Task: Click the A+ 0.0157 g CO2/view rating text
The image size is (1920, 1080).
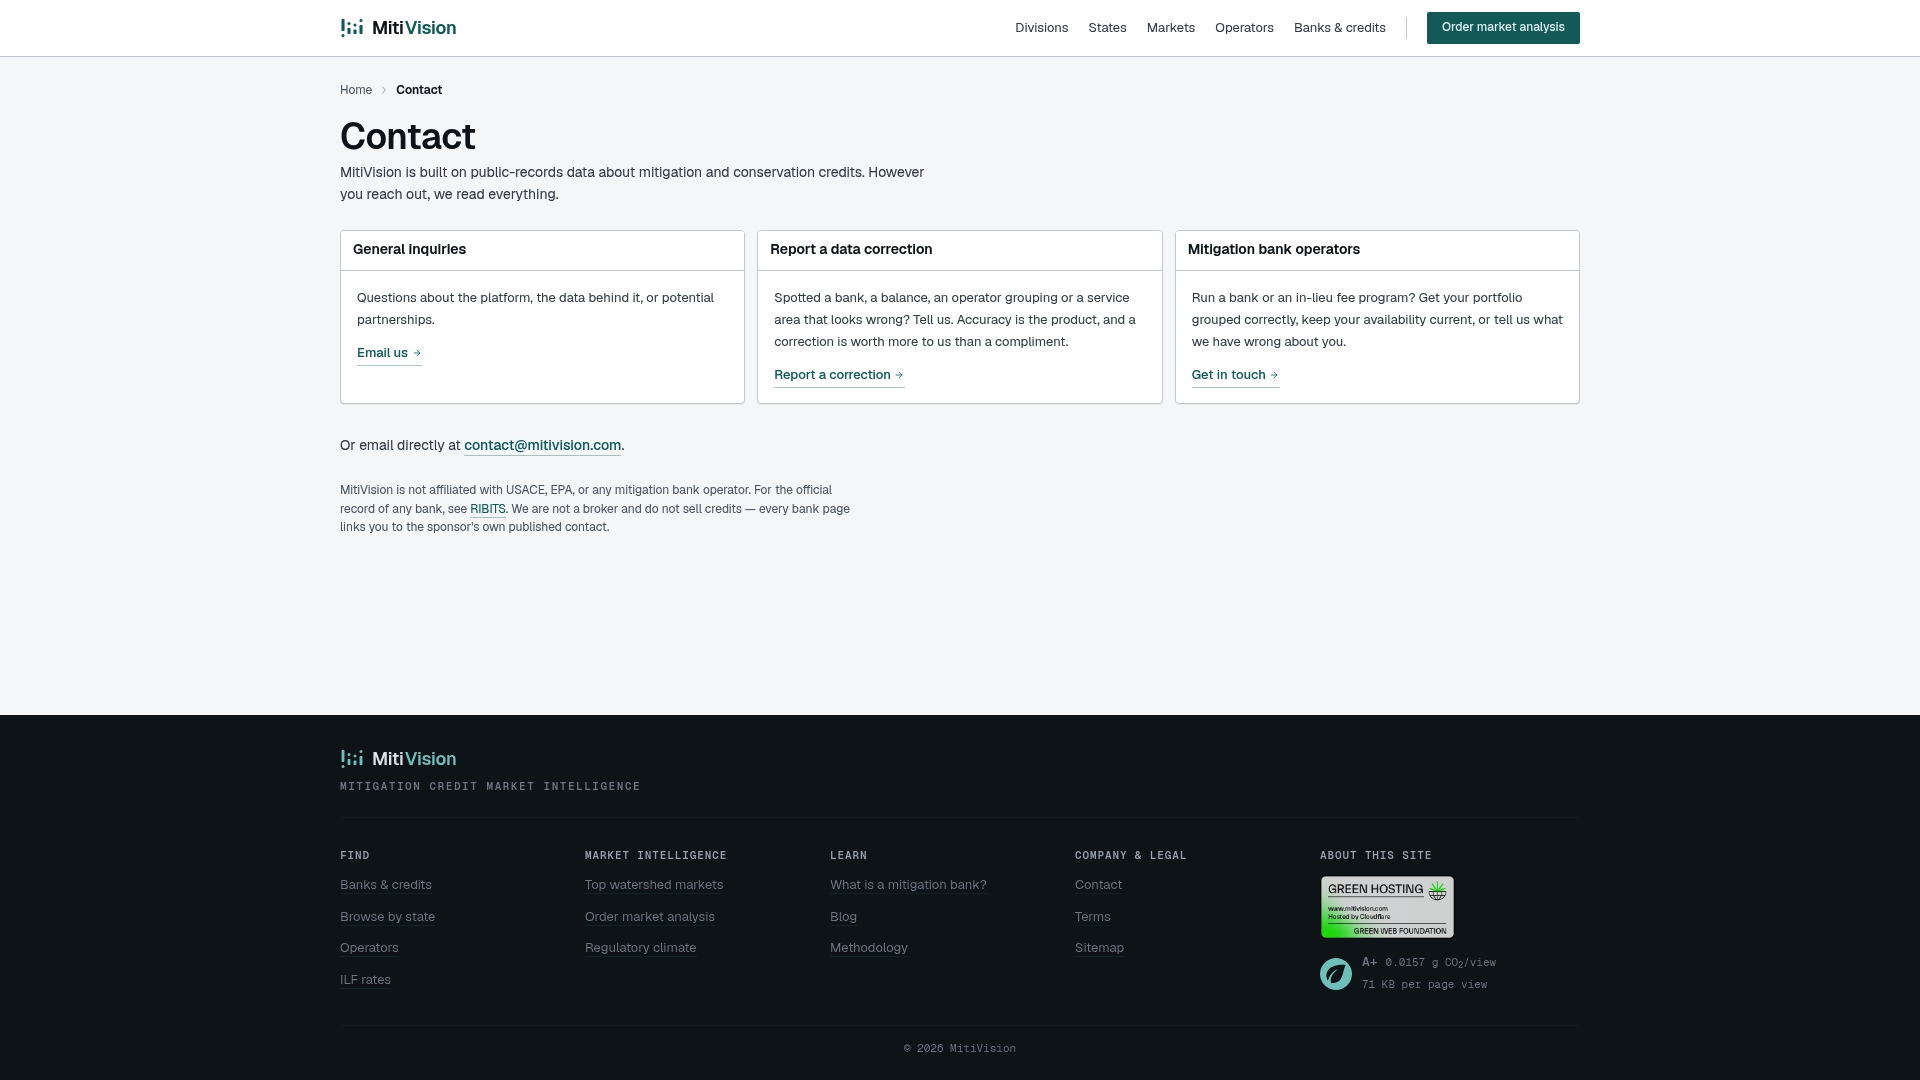Action: [1429, 963]
